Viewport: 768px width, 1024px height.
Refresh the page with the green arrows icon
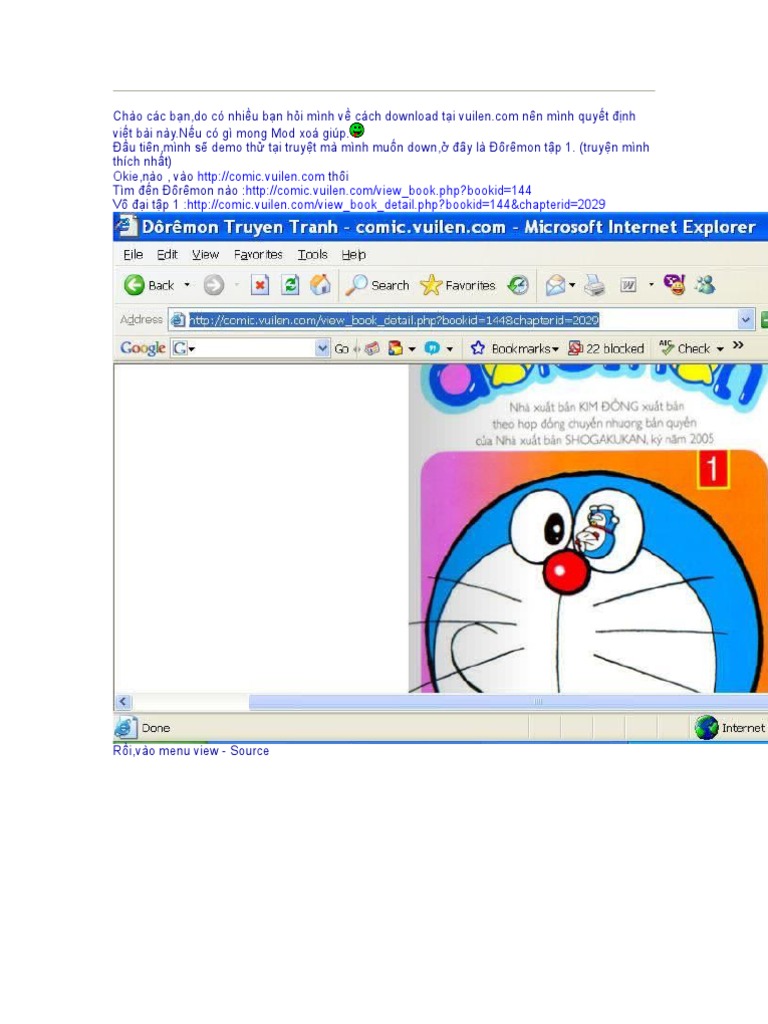pyautogui.click(x=290, y=285)
